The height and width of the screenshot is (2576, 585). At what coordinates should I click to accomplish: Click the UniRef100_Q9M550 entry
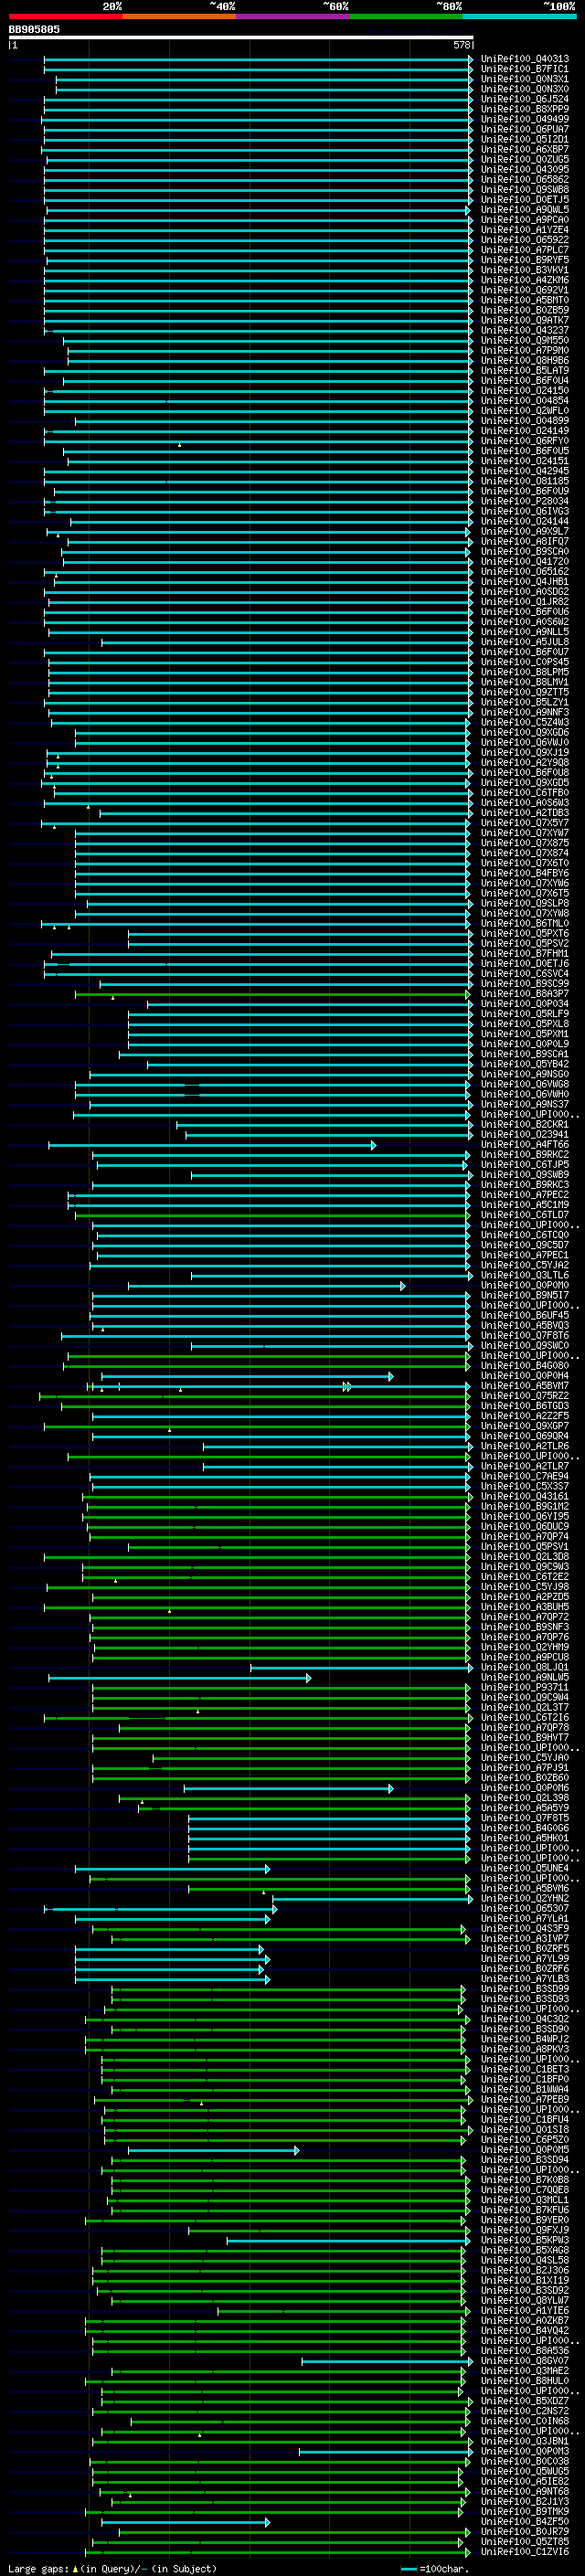coord(525,340)
